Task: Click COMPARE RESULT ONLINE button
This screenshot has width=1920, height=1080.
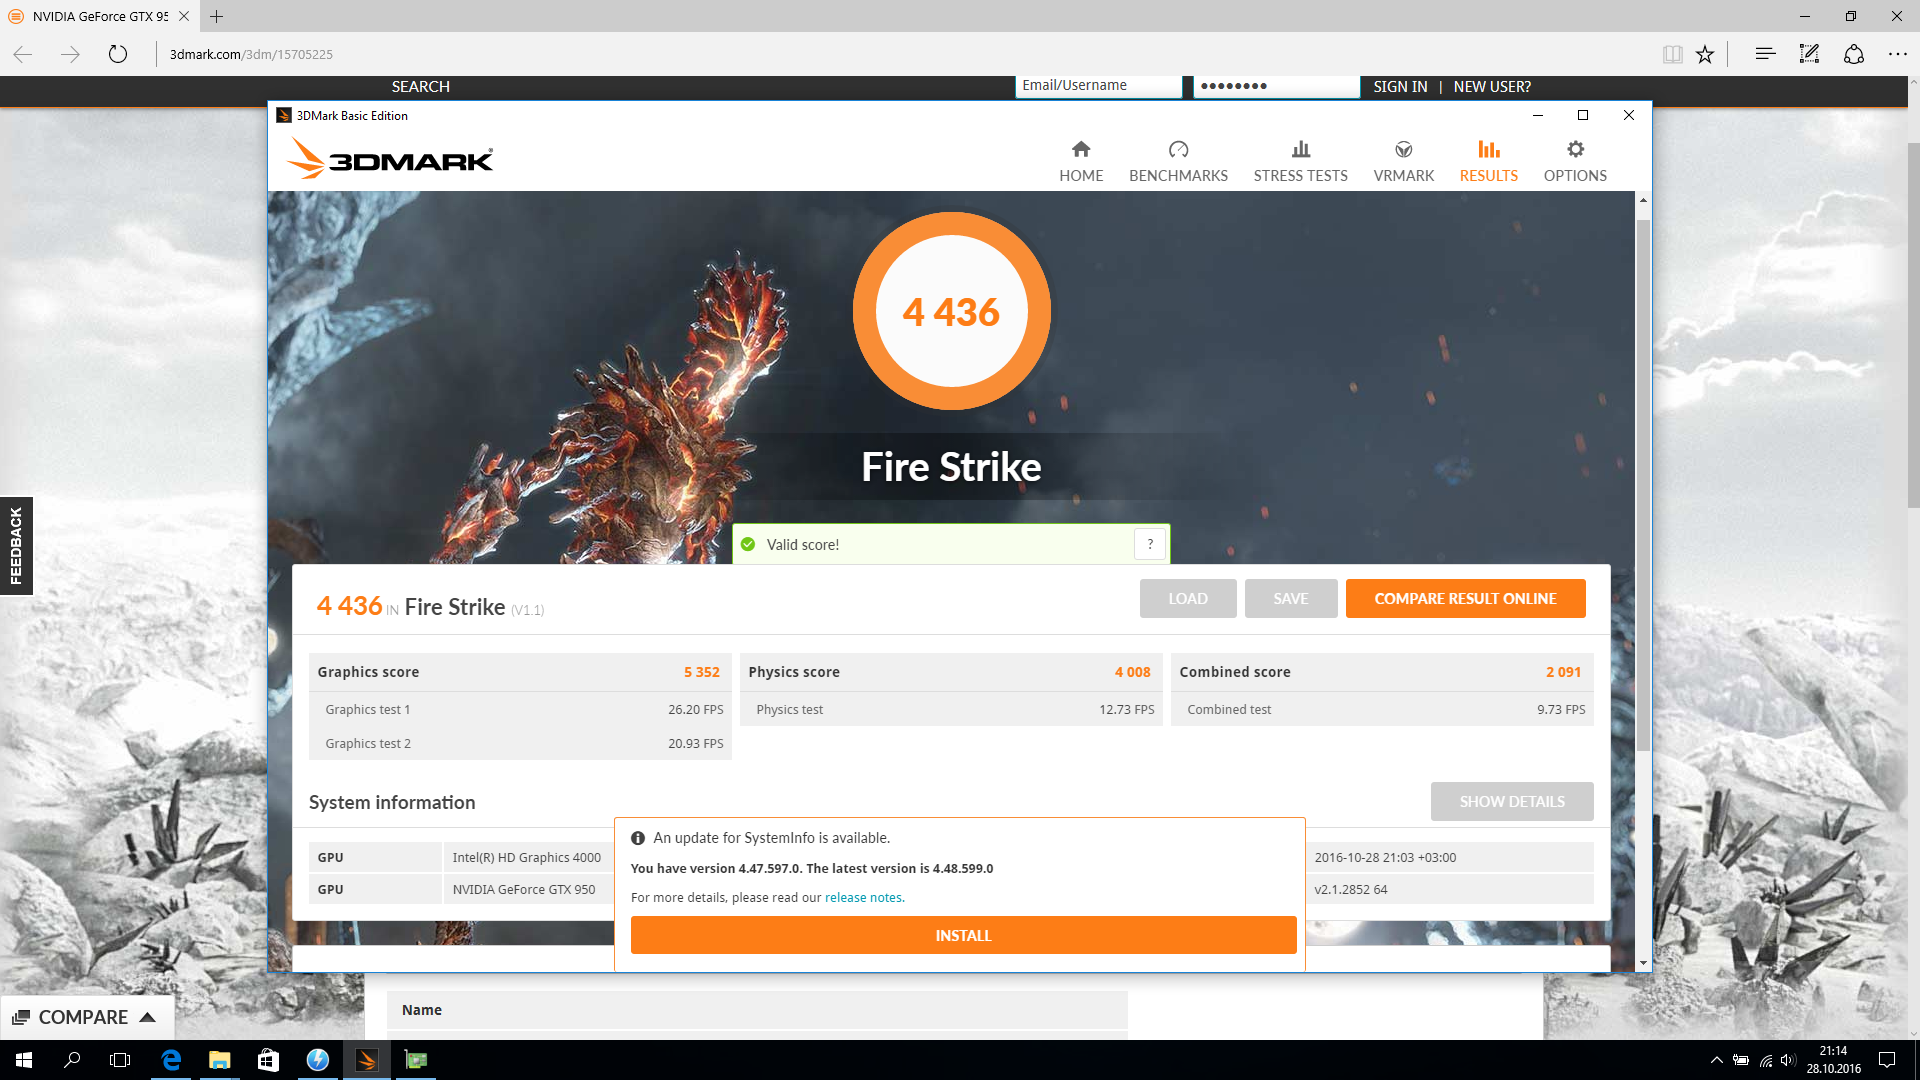Action: pyautogui.click(x=1465, y=598)
